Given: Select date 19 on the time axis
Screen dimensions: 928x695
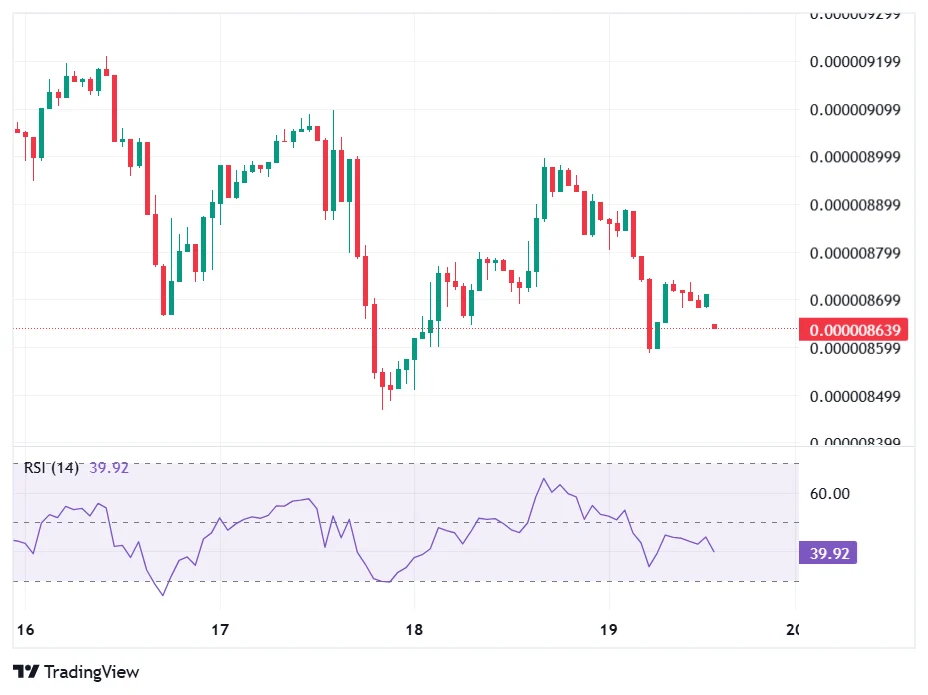Looking at the screenshot, I should (x=608, y=630).
